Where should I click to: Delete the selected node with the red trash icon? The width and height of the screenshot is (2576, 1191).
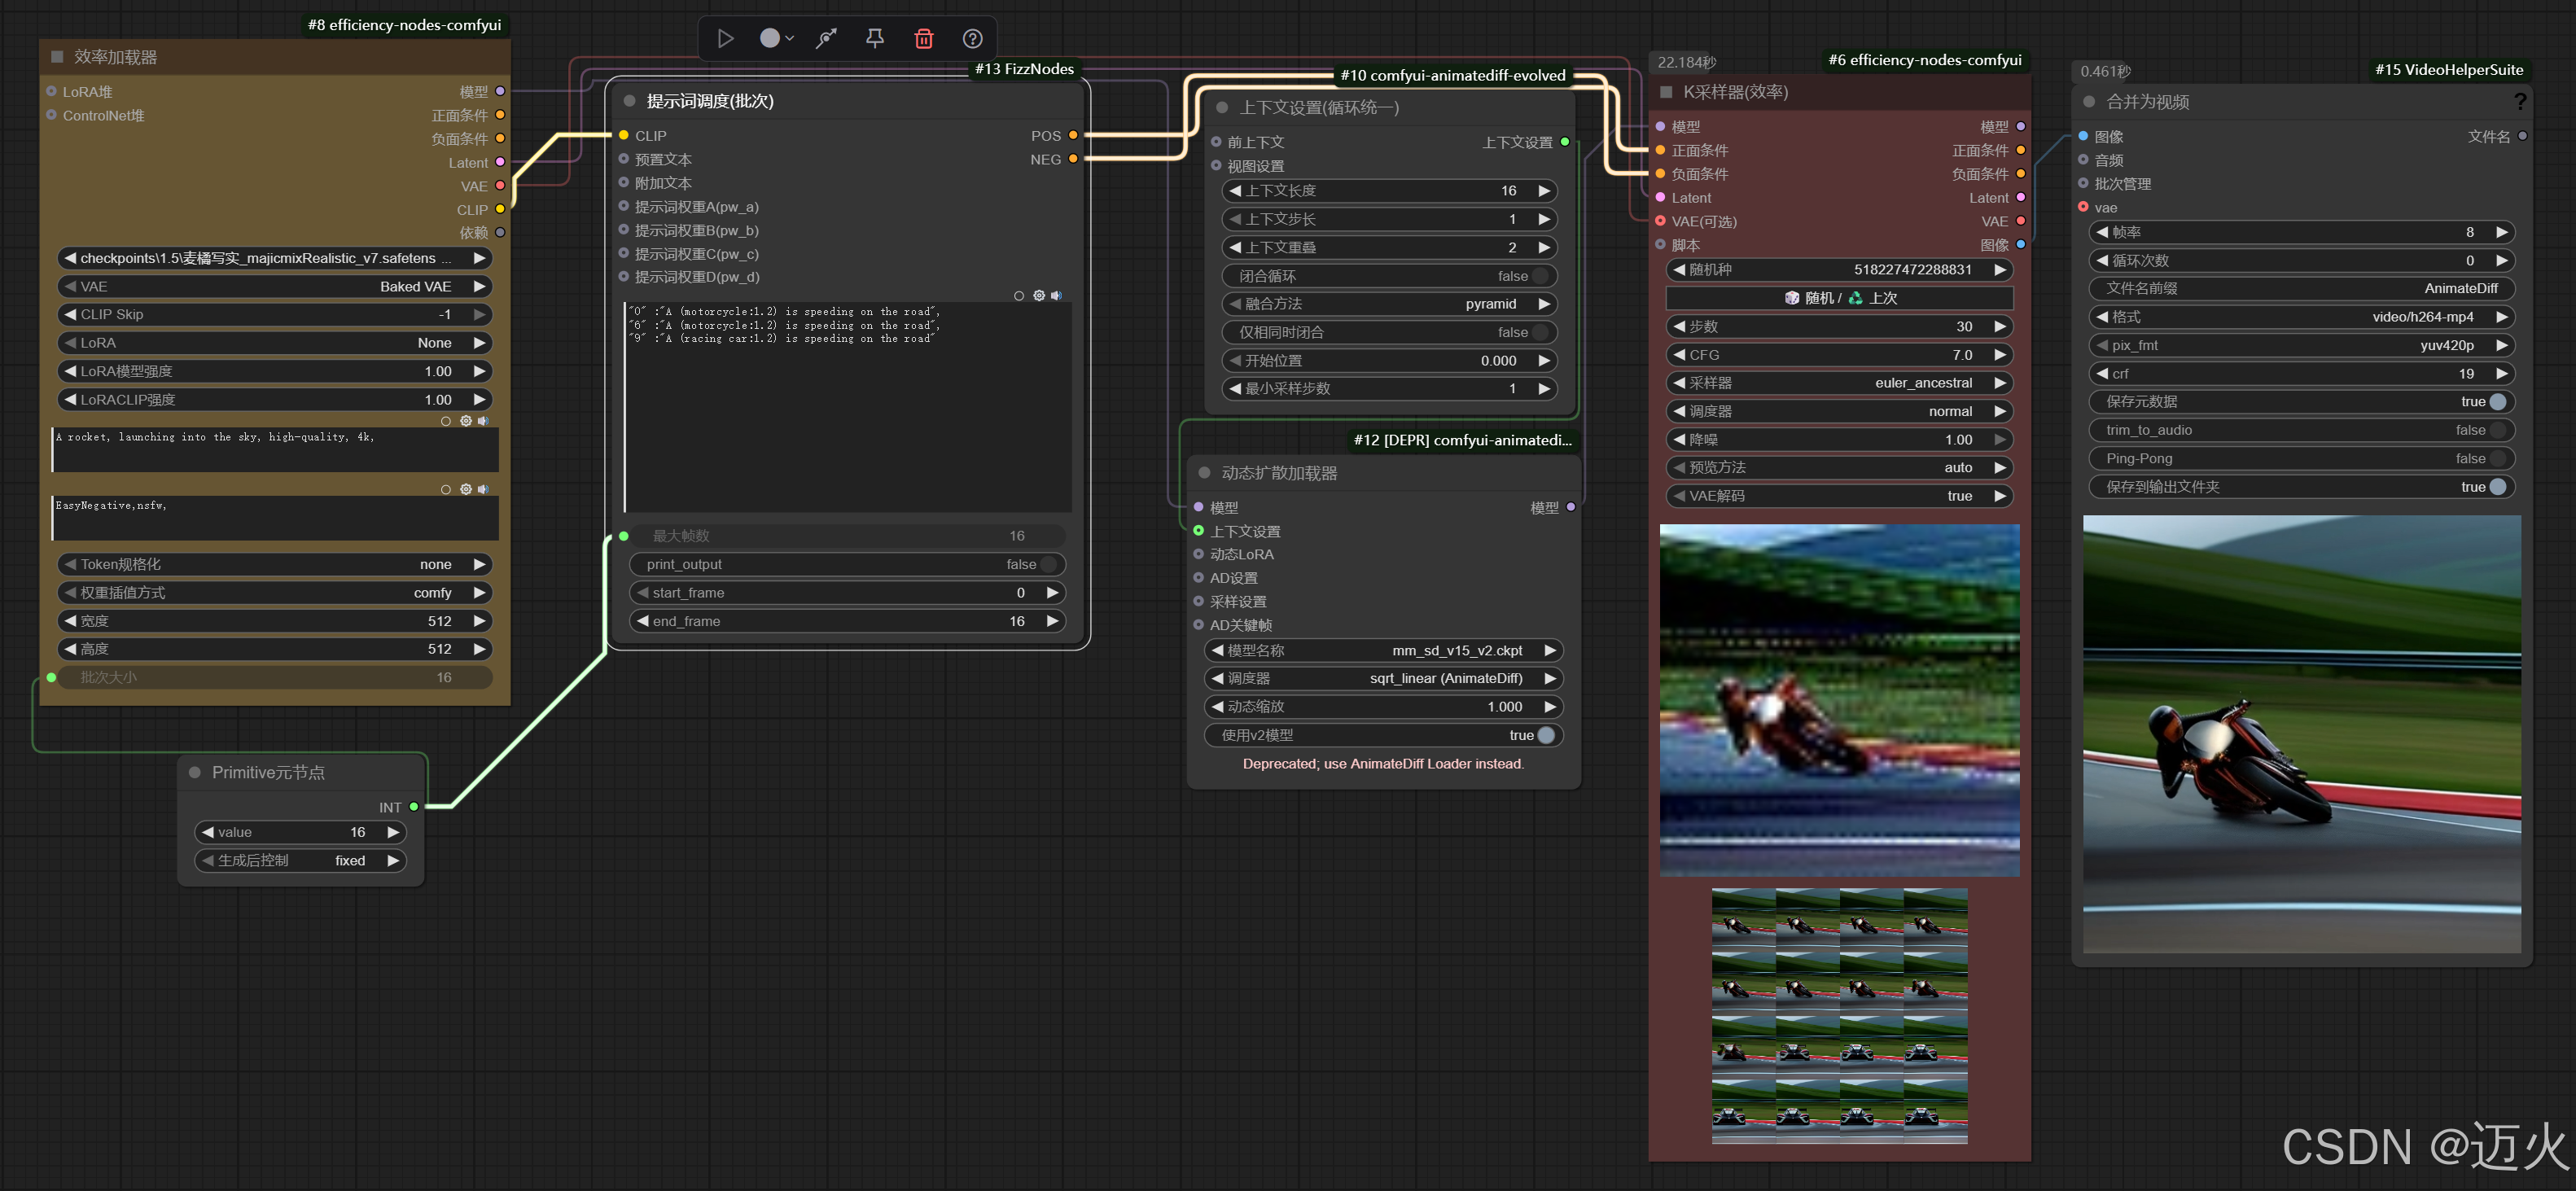click(924, 38)
